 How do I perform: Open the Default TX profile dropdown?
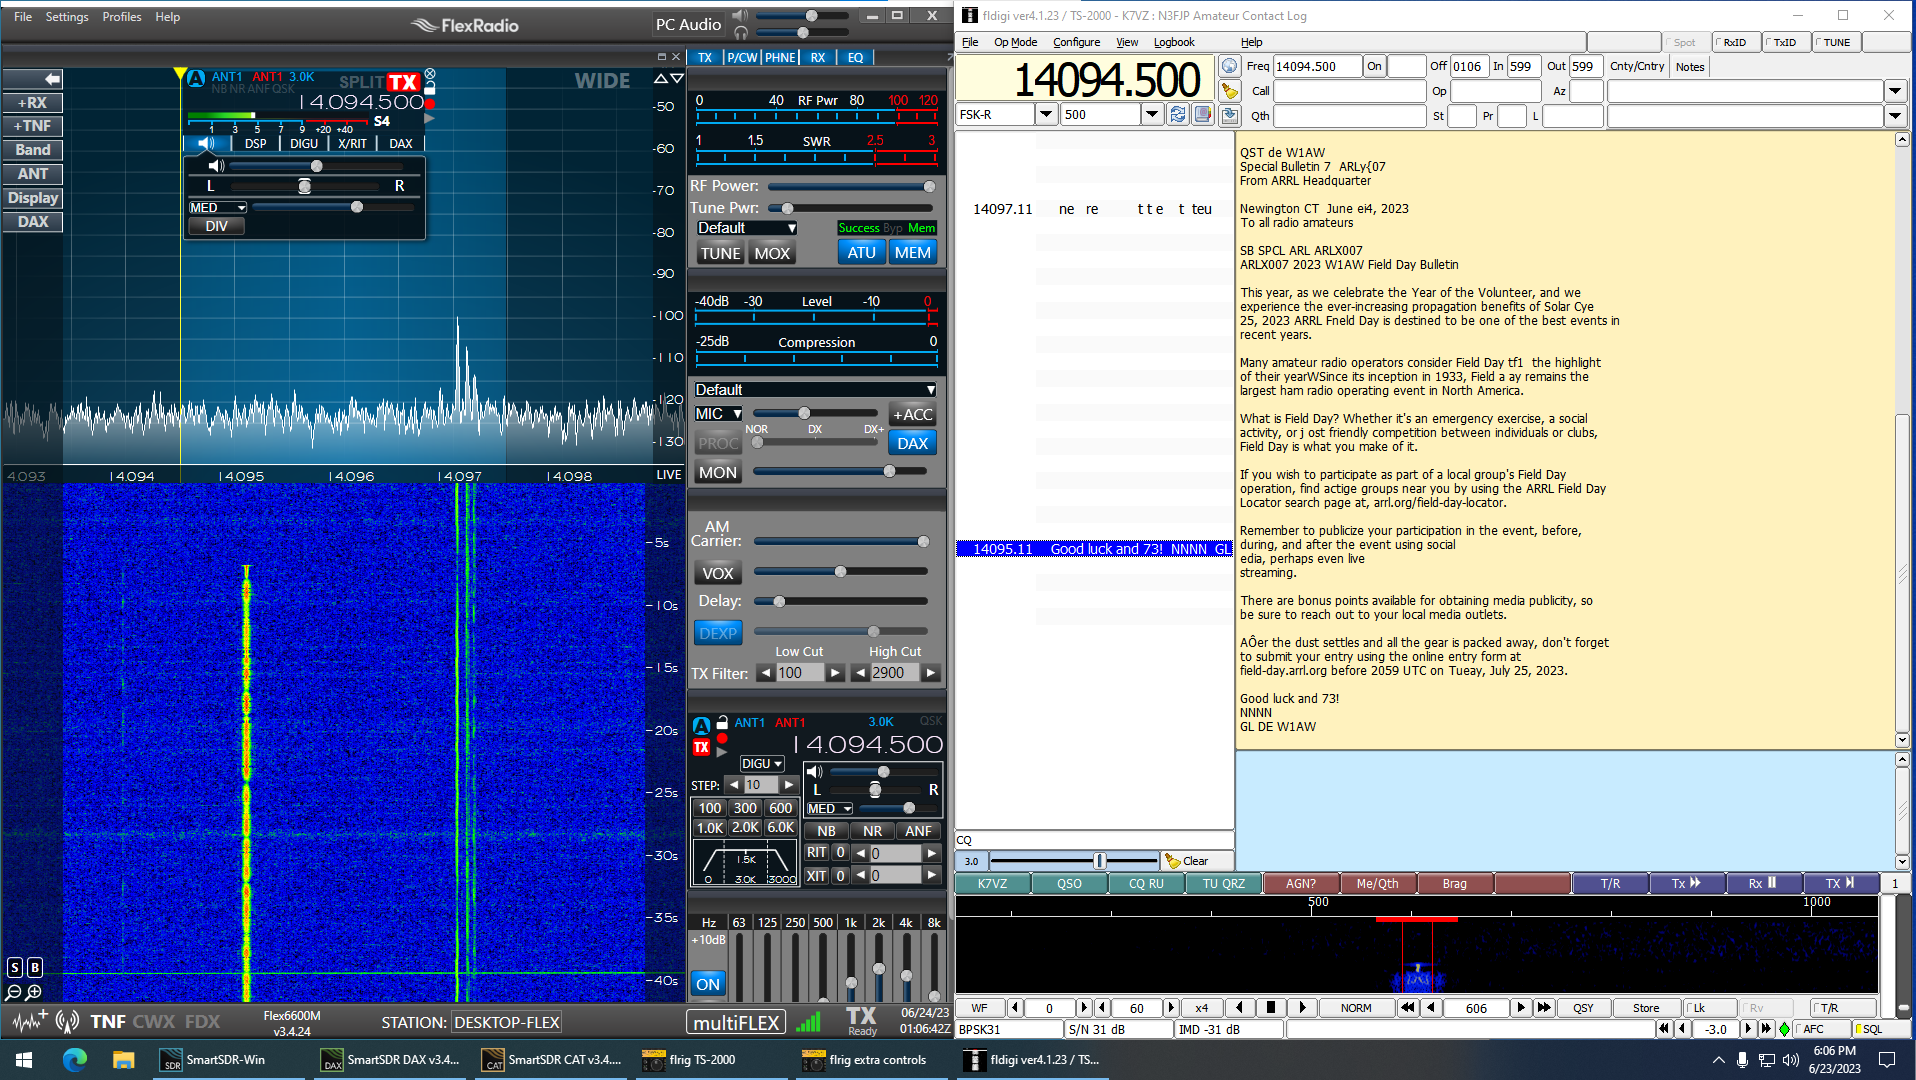[x=746, y=228]
